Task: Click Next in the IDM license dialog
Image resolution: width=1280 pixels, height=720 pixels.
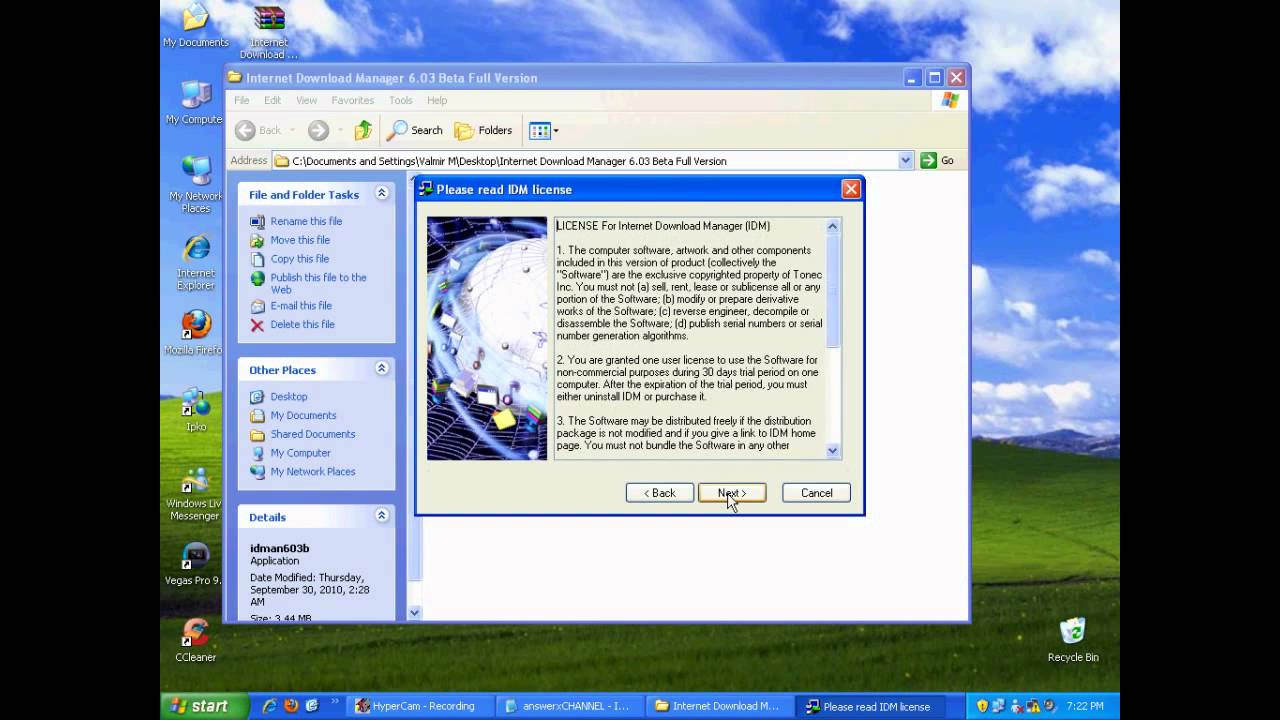Action: [x=732, y=493]
